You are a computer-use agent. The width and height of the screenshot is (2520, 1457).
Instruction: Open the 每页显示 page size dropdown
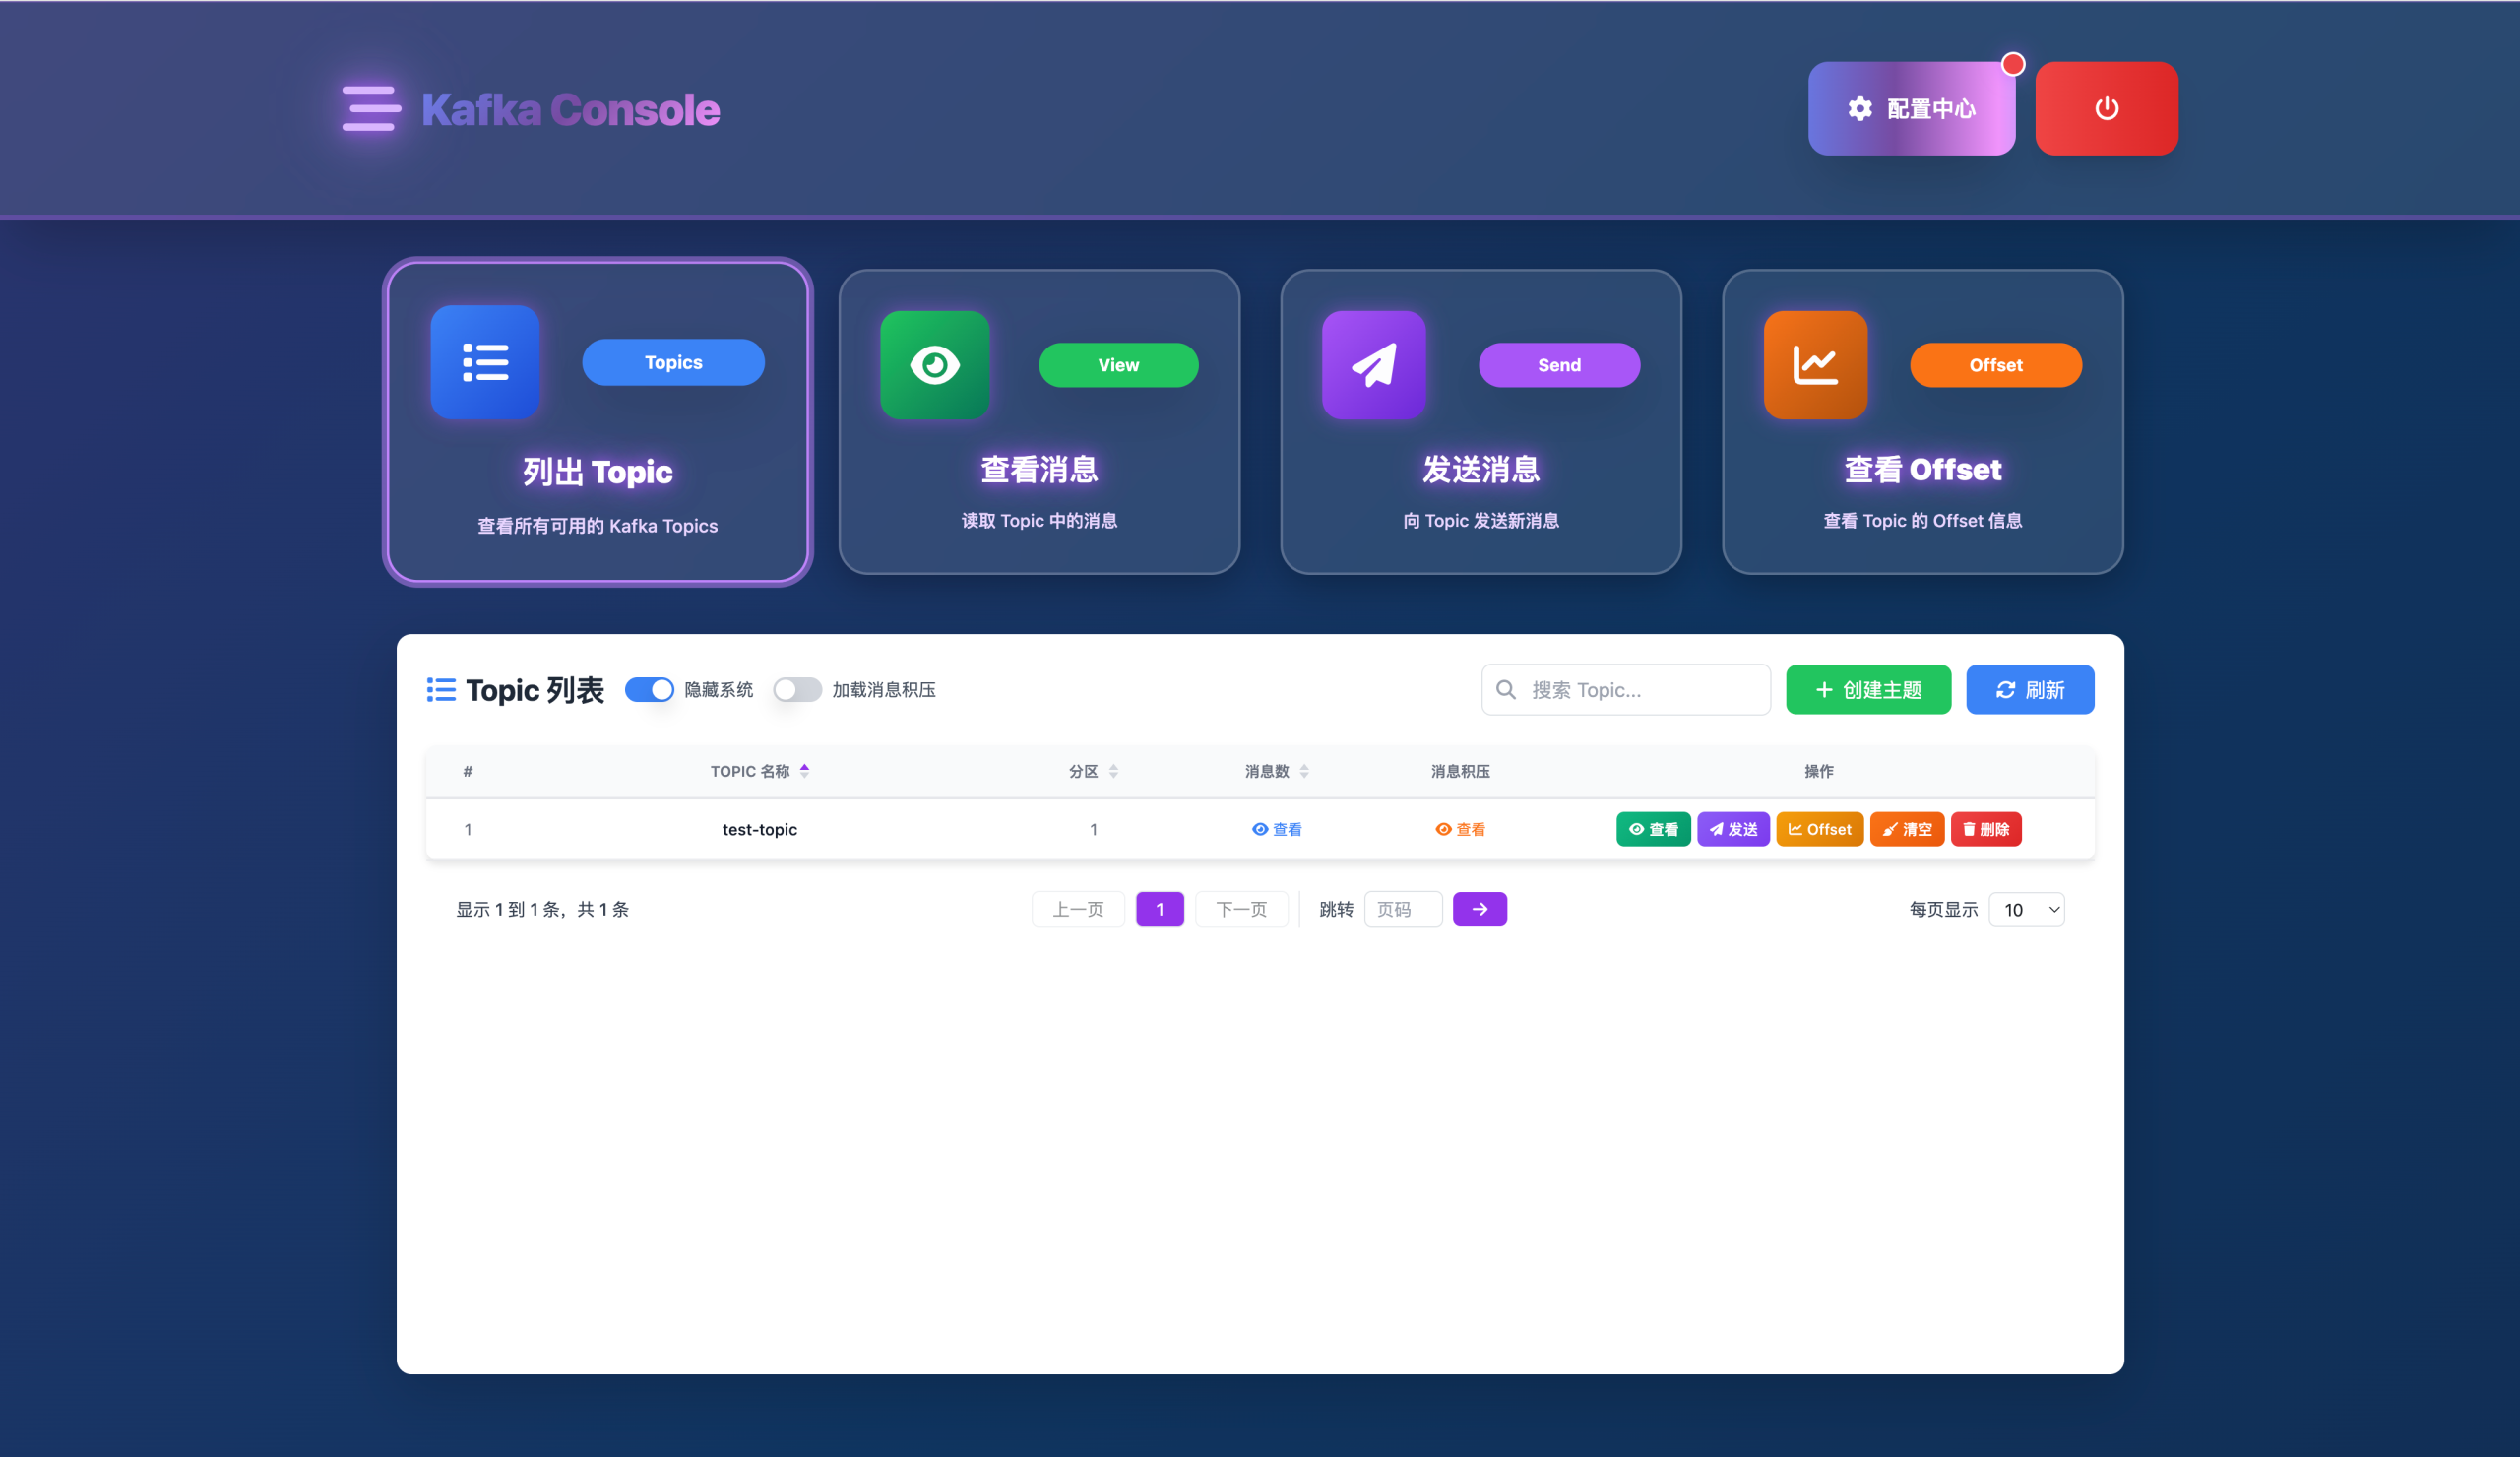2027,909
